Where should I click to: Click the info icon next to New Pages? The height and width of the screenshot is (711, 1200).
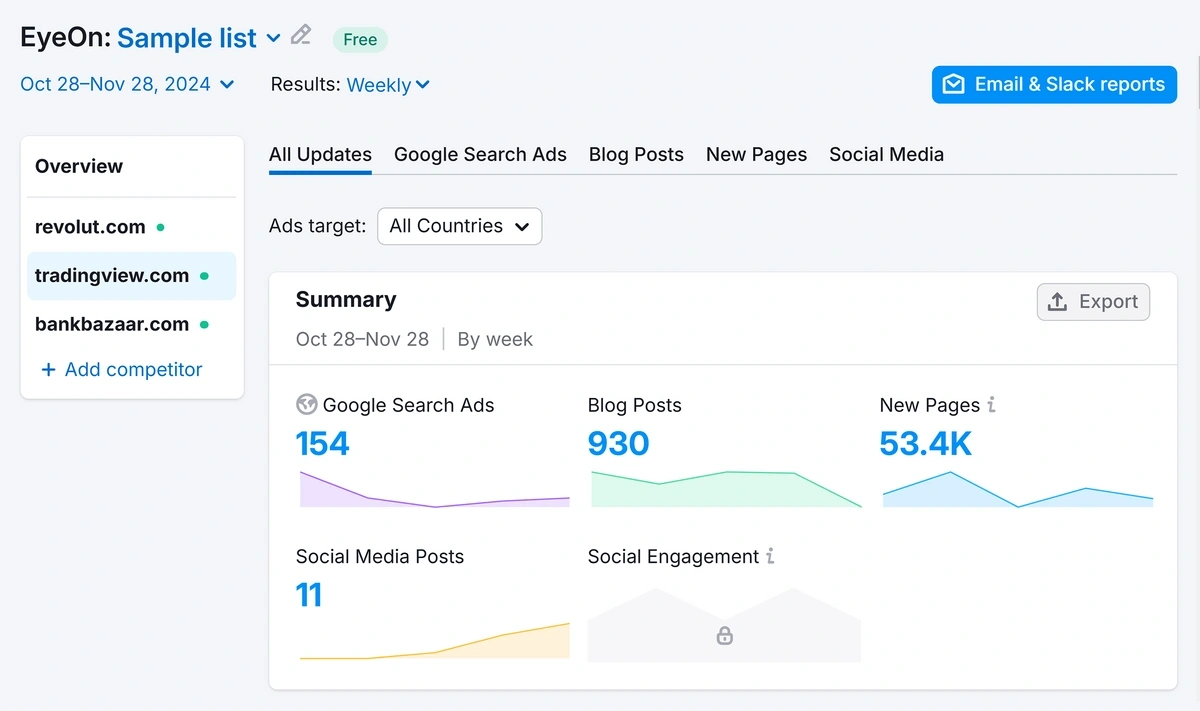tap(990, 404)
